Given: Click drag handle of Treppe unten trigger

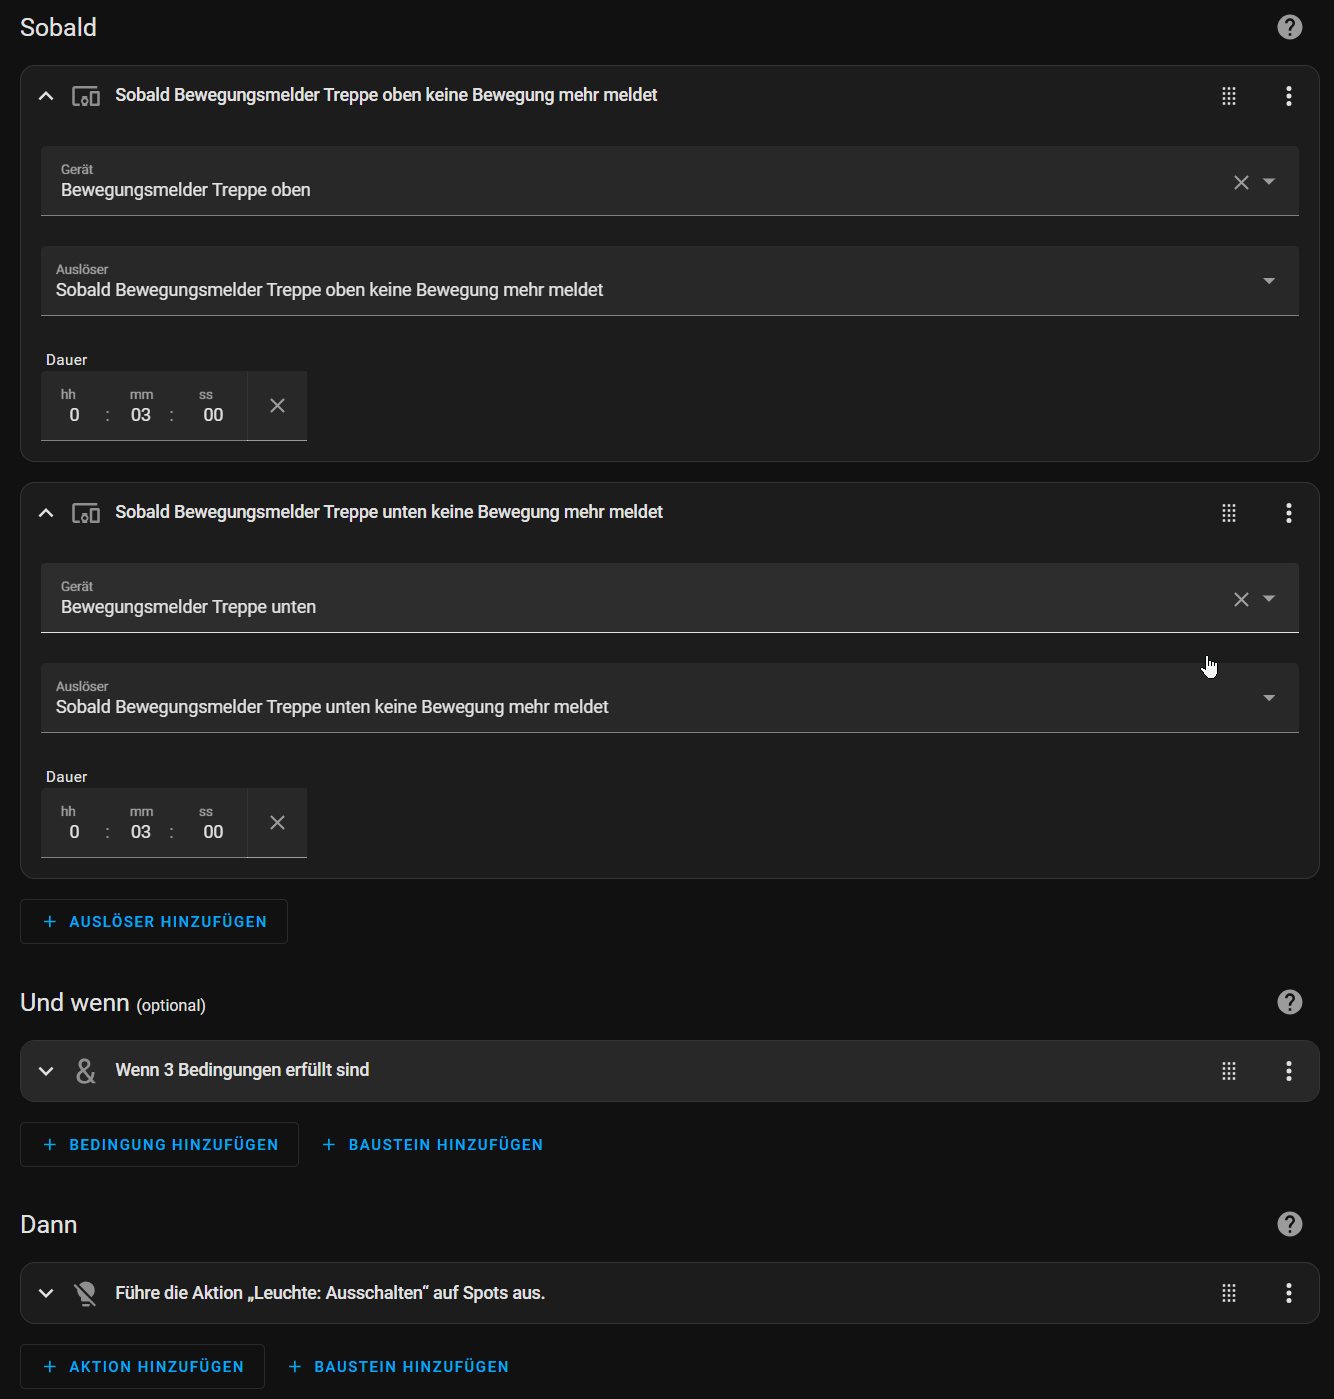Looking at the screenshot, I should click(1229, 513).
